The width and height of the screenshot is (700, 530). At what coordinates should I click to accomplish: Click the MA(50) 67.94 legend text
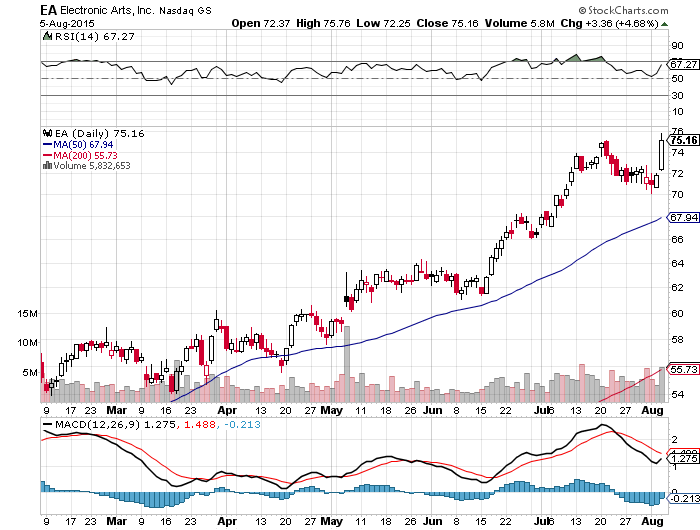coord(83,145)
